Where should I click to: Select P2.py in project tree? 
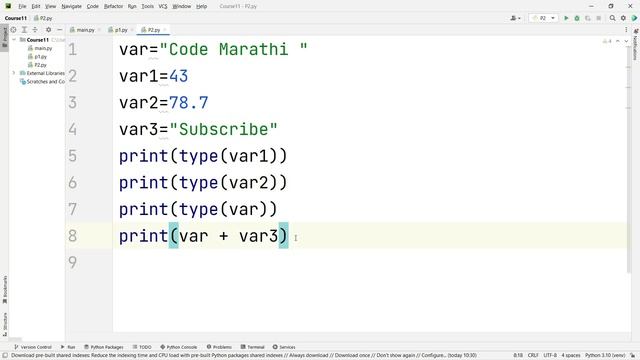[x=37, y=65]
